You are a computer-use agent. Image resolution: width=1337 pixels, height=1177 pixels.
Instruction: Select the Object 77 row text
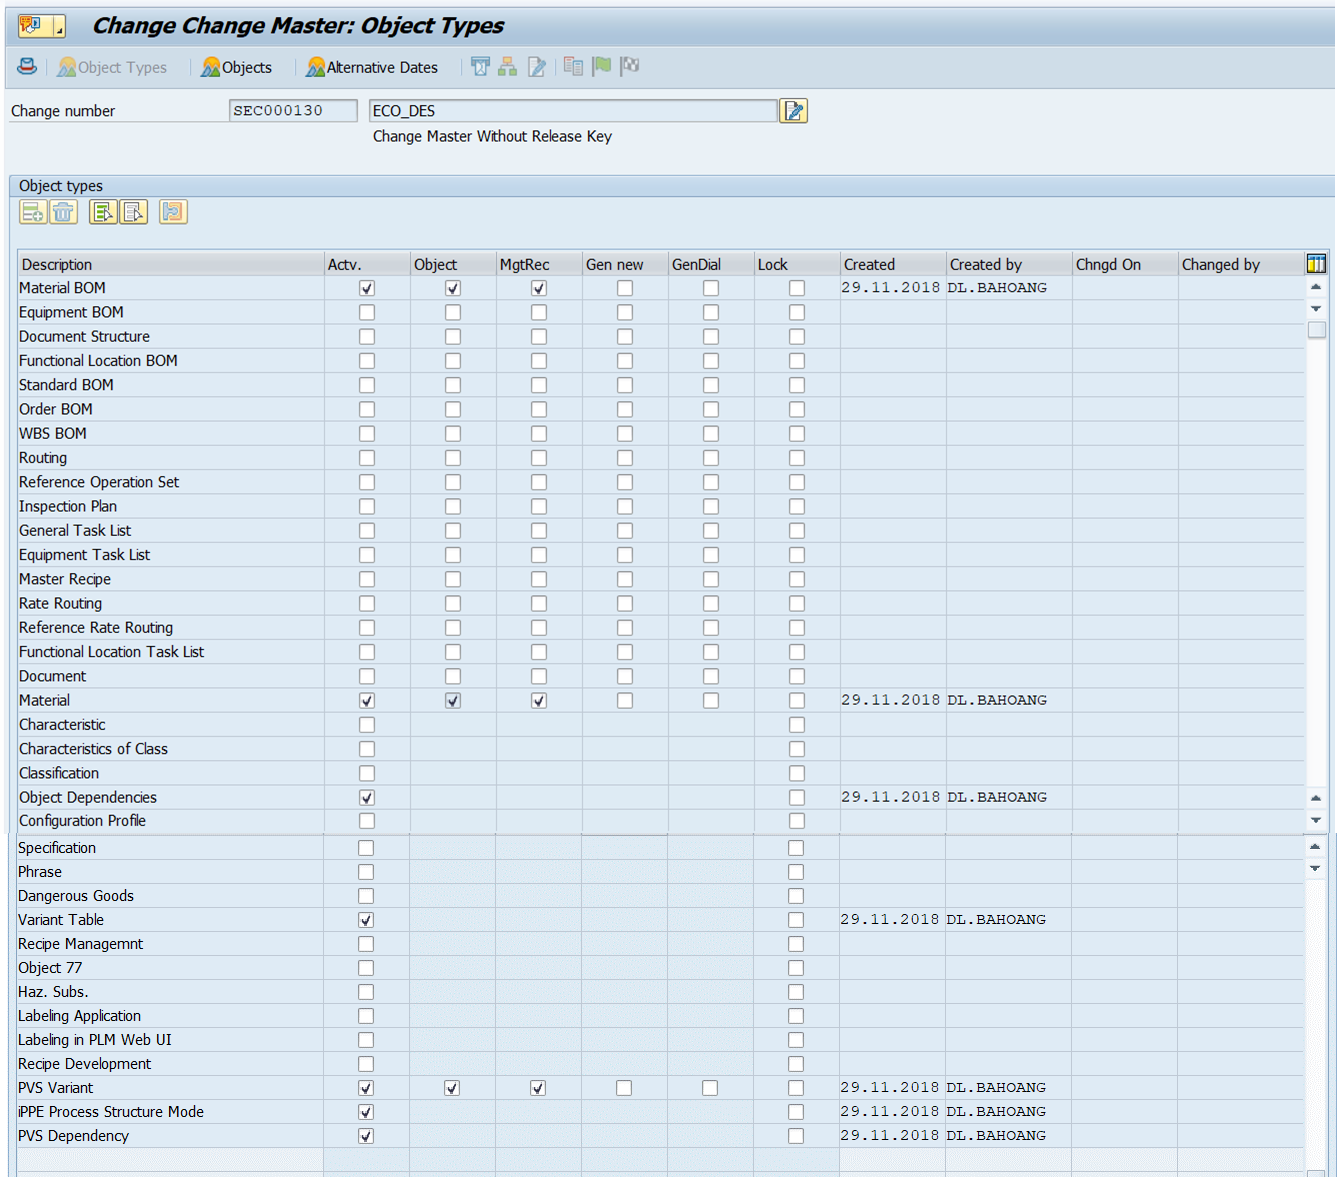point(50,968)
